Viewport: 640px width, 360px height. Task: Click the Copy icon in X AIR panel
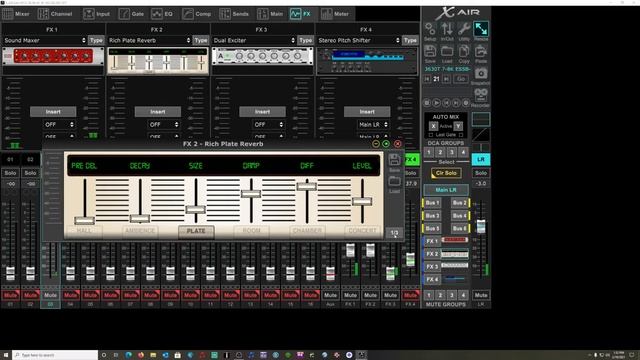pyautogui.click(x=464, y=51)
